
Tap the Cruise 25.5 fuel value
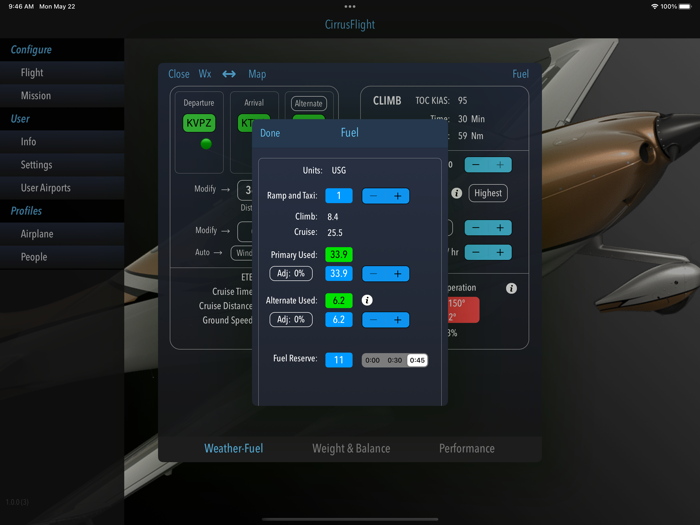(x=335, y=233)
